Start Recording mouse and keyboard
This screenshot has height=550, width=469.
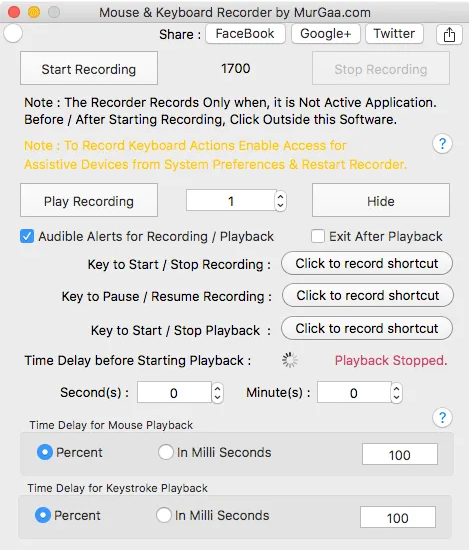click(89, 68)
